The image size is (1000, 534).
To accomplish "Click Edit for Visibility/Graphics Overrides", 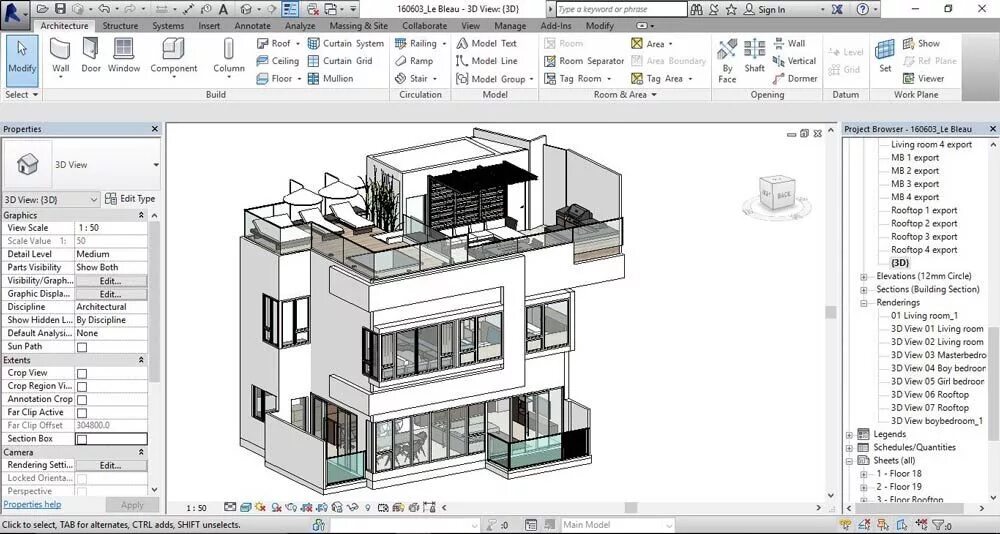I will point(111,281).
